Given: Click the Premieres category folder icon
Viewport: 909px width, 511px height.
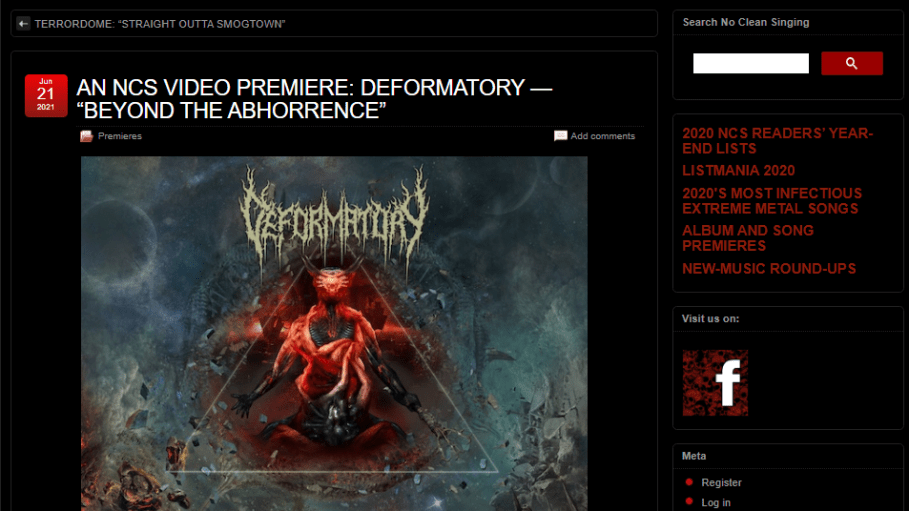Looking at the screenshot, I should (x=86, y=136).
